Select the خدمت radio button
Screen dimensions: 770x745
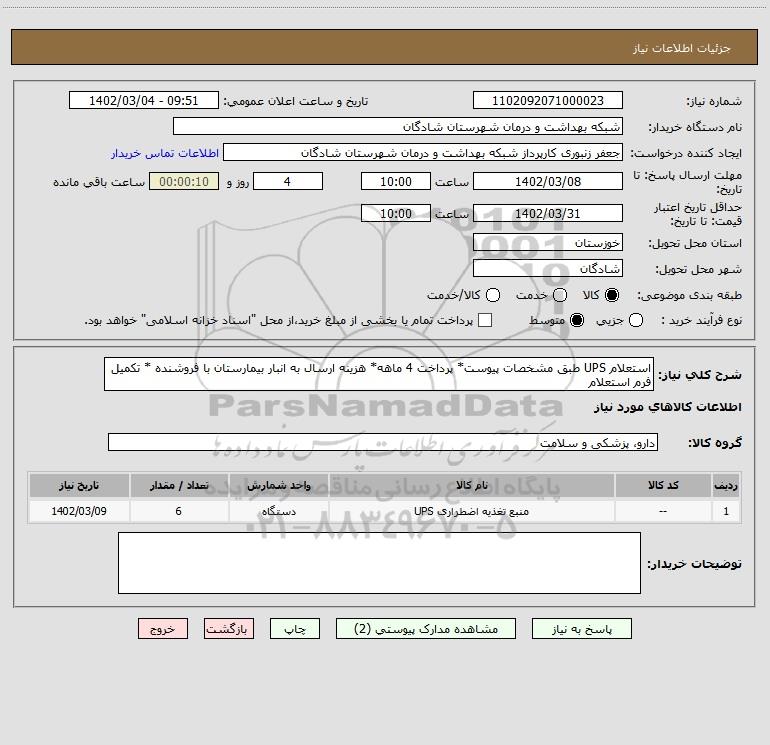pos(560,295)
